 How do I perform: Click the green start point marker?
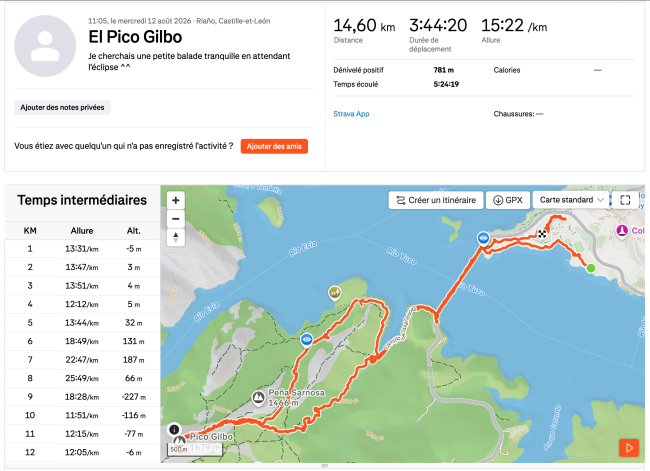click(x=591, y=268)
